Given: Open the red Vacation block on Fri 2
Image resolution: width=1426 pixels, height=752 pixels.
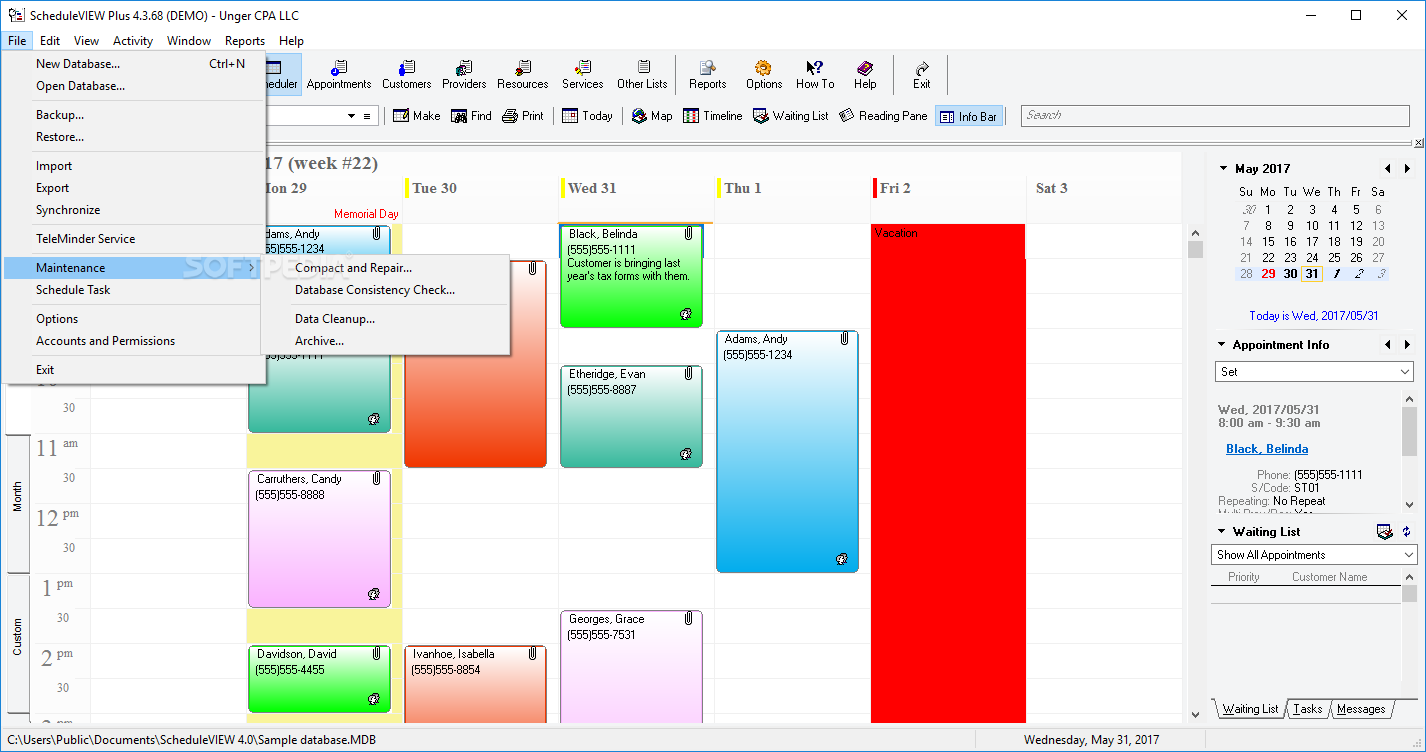Looking at the screenshot, I should (x=948, y=472).
